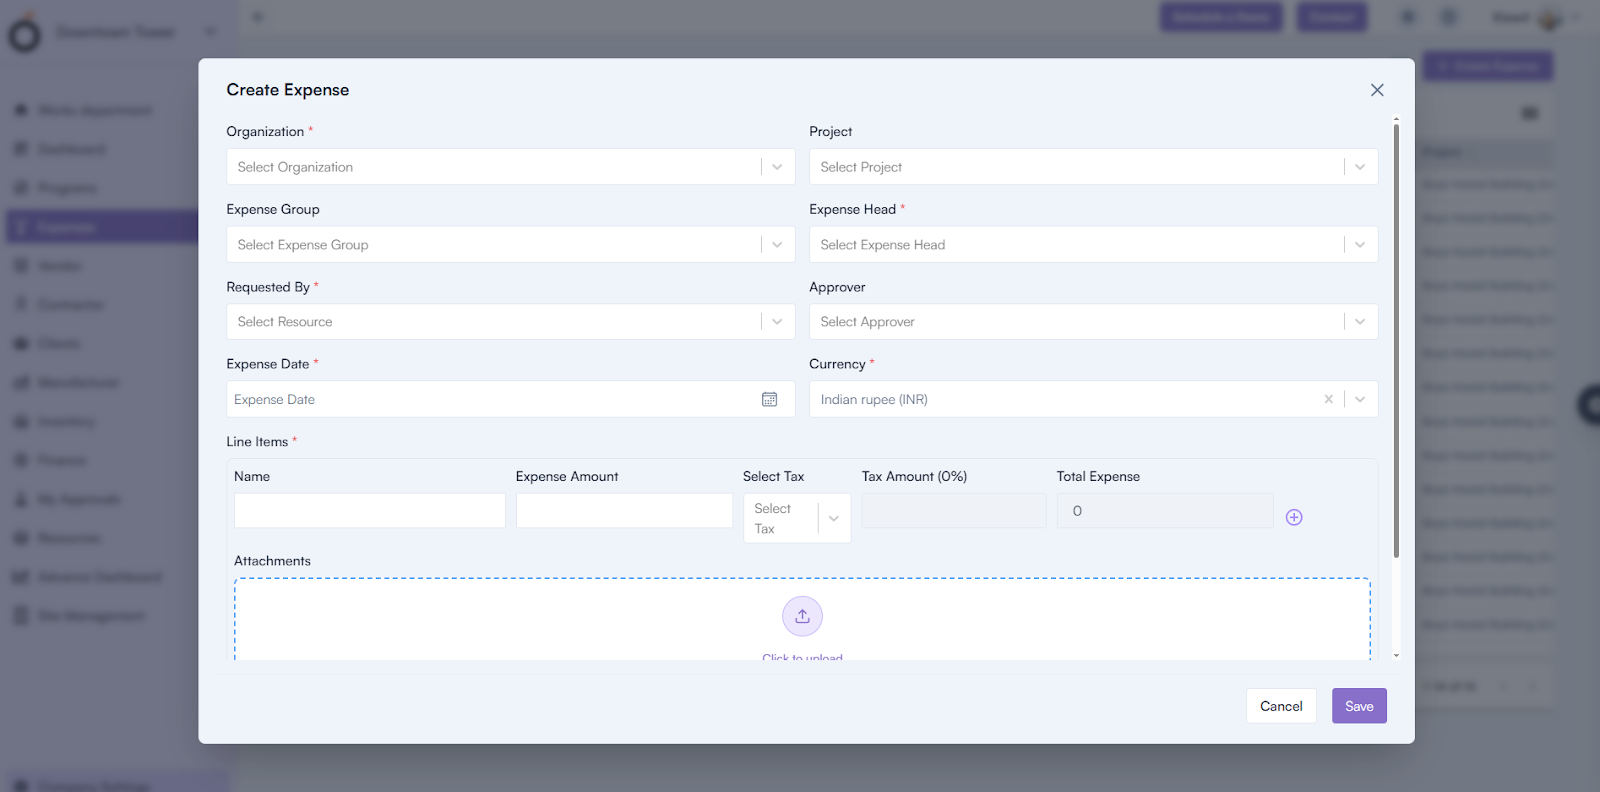The image size is (1600, 792).
Task: Expand the Select Approver dropdown
Action: point(1360,321)
